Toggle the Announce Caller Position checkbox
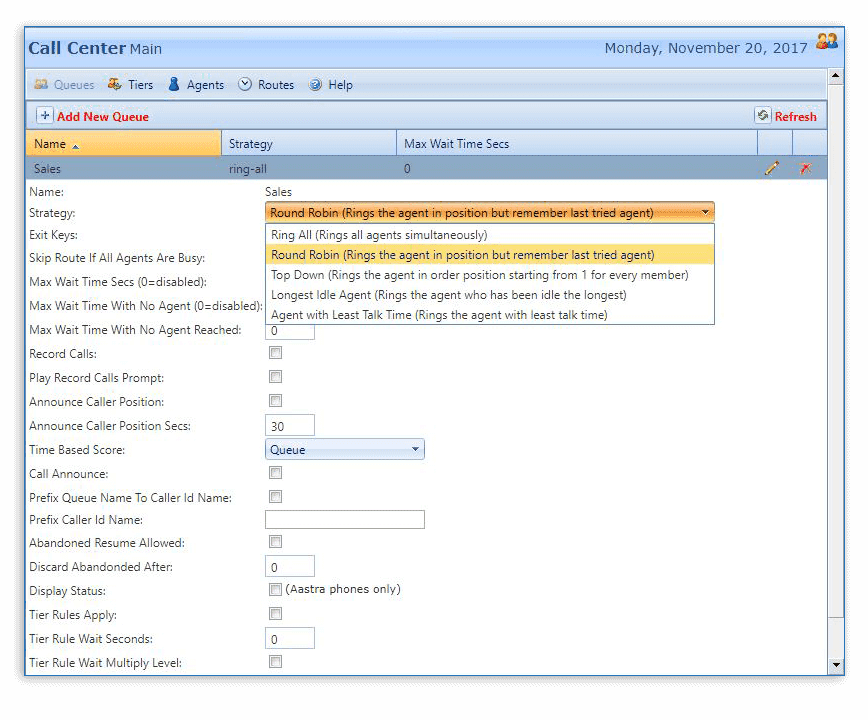868x720 pixels. coord(276,401)
